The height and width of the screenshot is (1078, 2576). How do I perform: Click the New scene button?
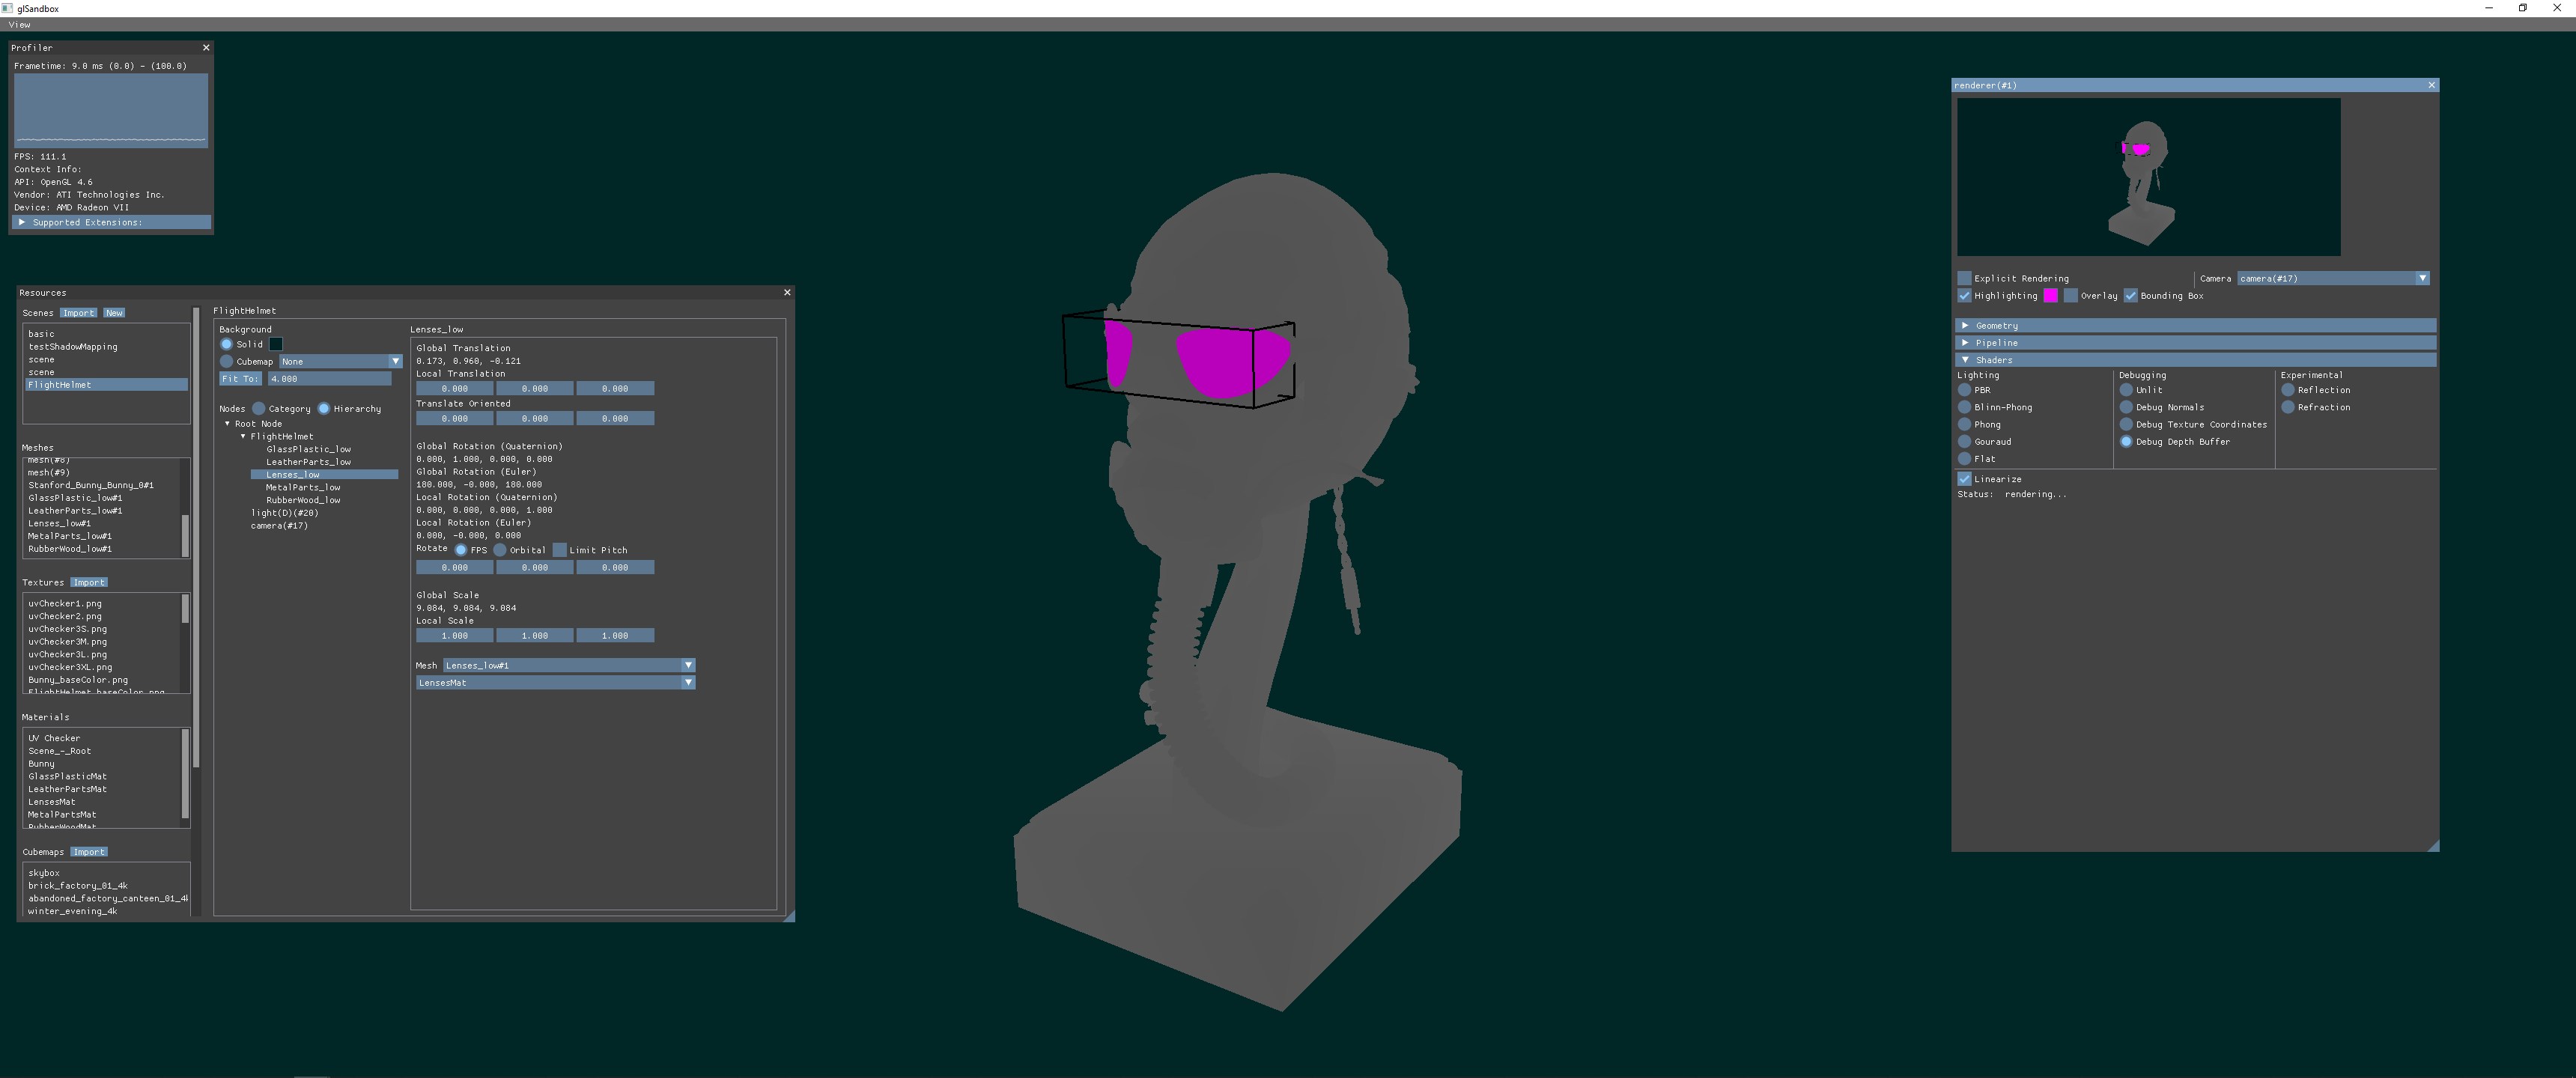114,313
